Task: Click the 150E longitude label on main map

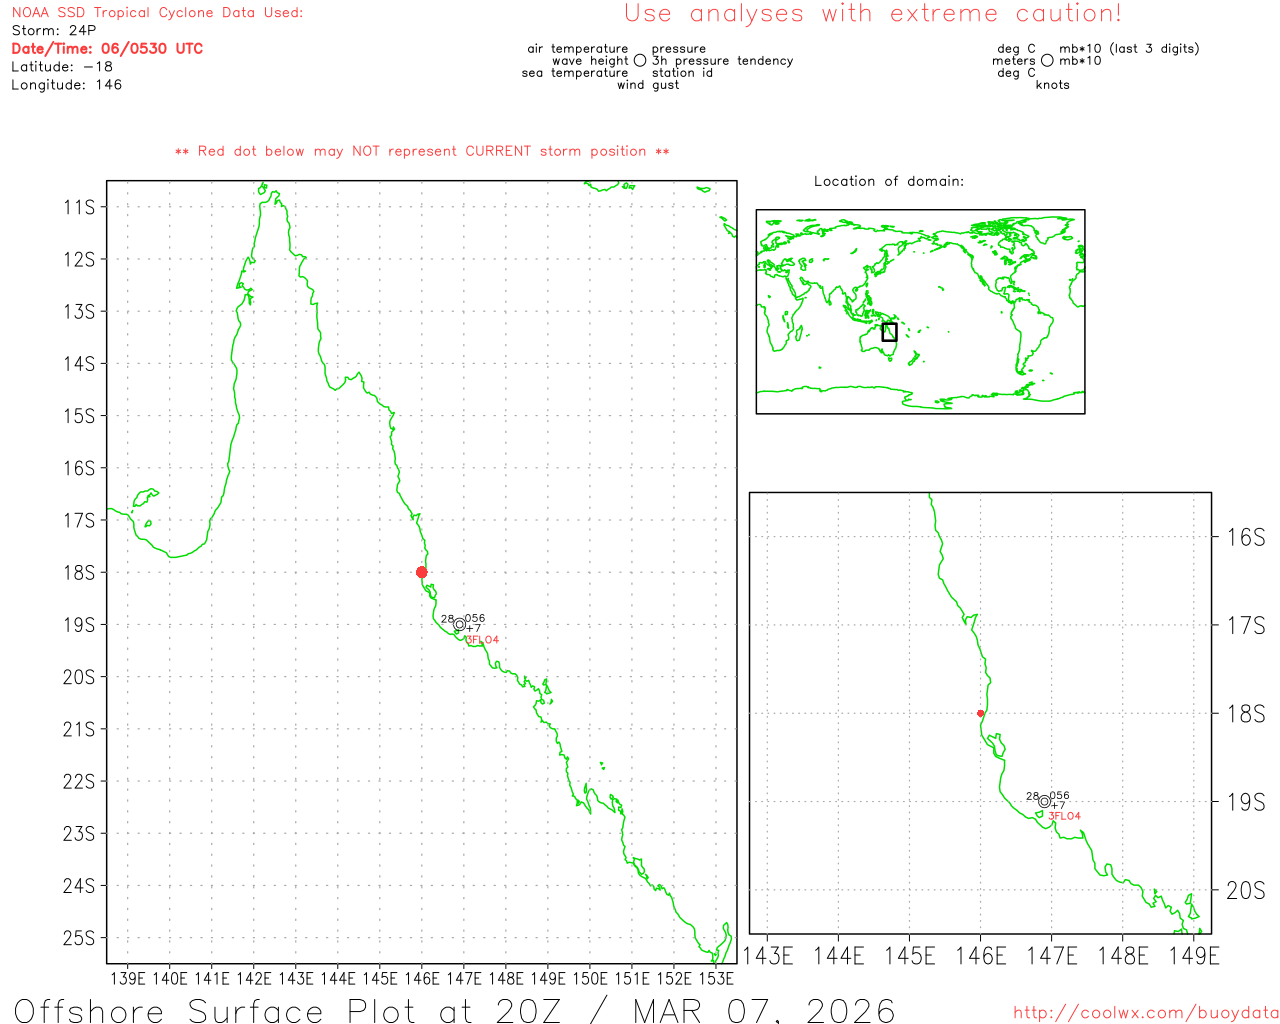Action: [x=590, y=978]
